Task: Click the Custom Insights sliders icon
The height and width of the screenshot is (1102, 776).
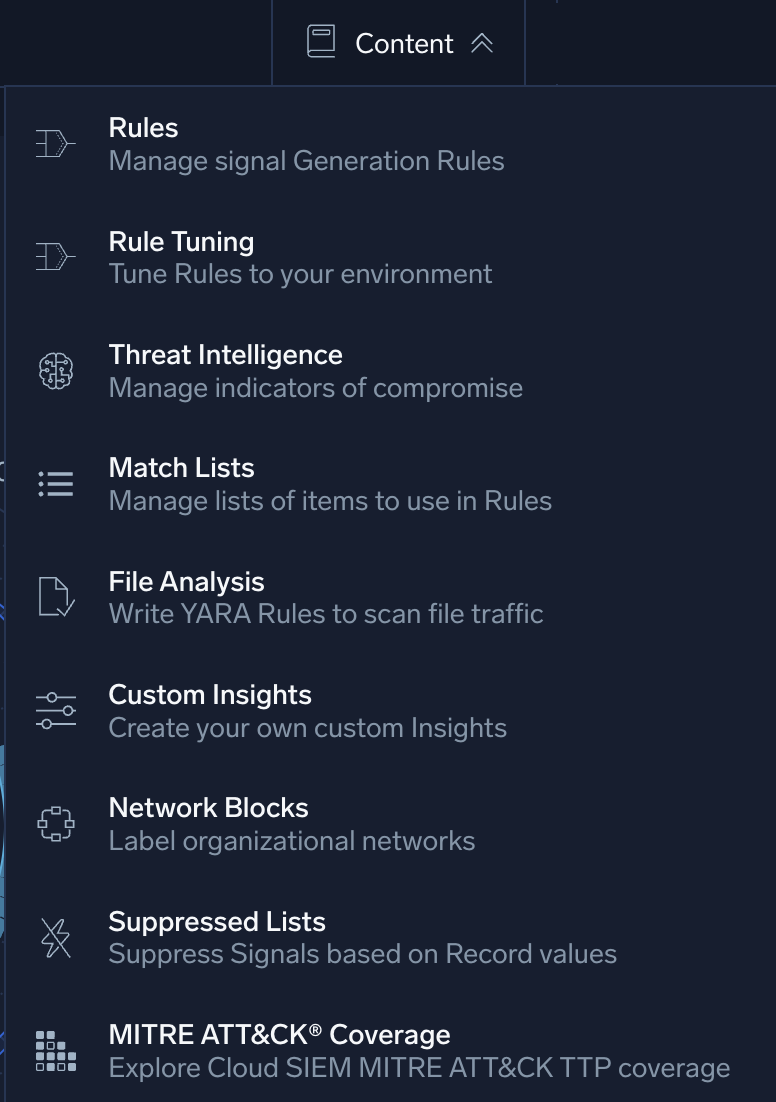Action: click(56, 710)
